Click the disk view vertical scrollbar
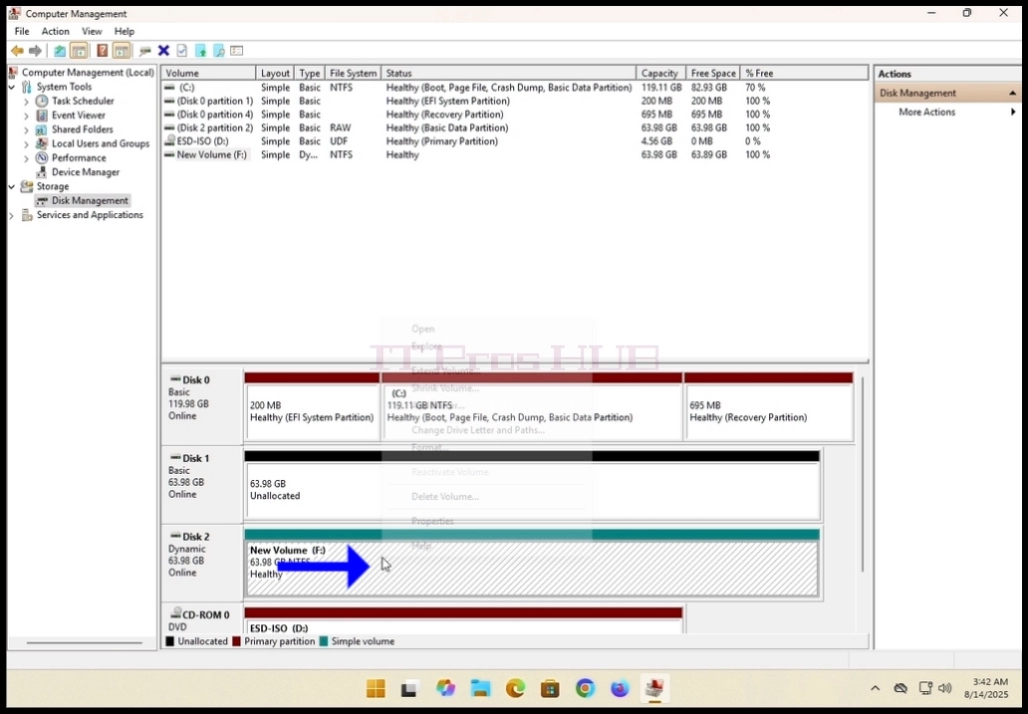The height and width of the screenshot is (714, 1028). (x=862, y=473)
